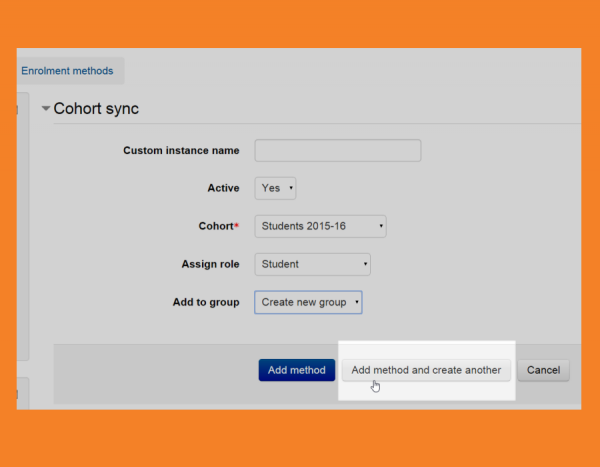Click the arrow on the Cohort dropdown
The width and height of the screenshot is (600, 467).
pyautogui.click(x=381, y=226)
